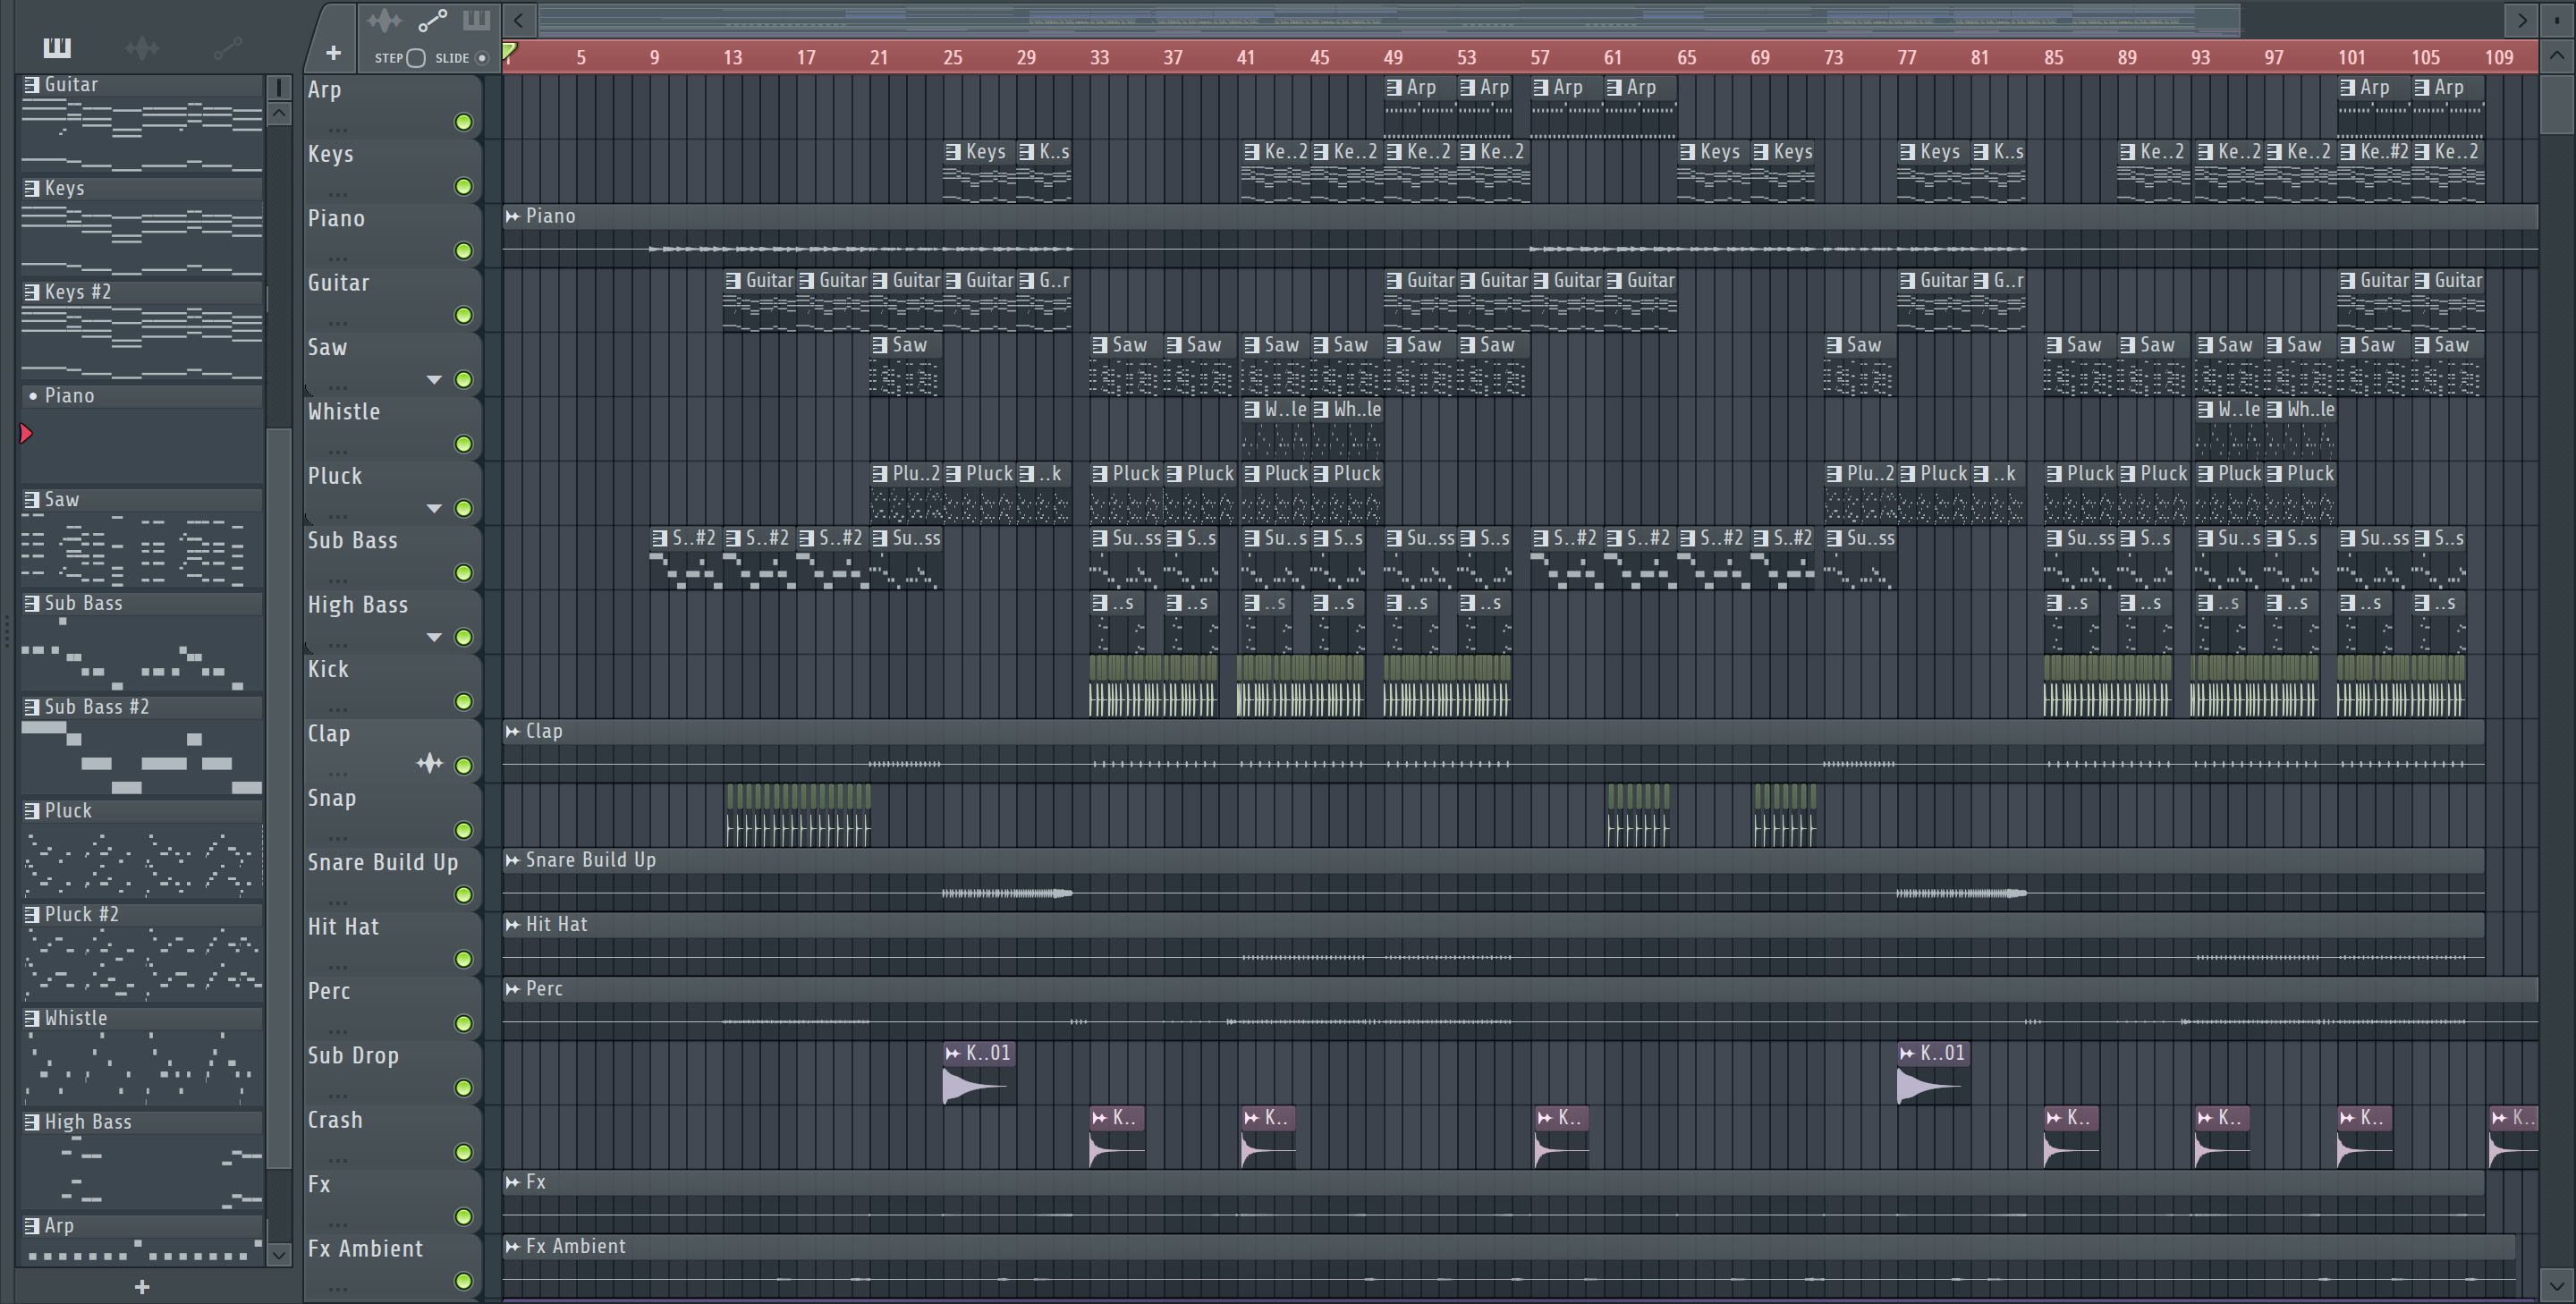Select the audio clips waveform filter in picker
The width and height of the screenshot is (2576, 1304).
[x=142, y=47]
